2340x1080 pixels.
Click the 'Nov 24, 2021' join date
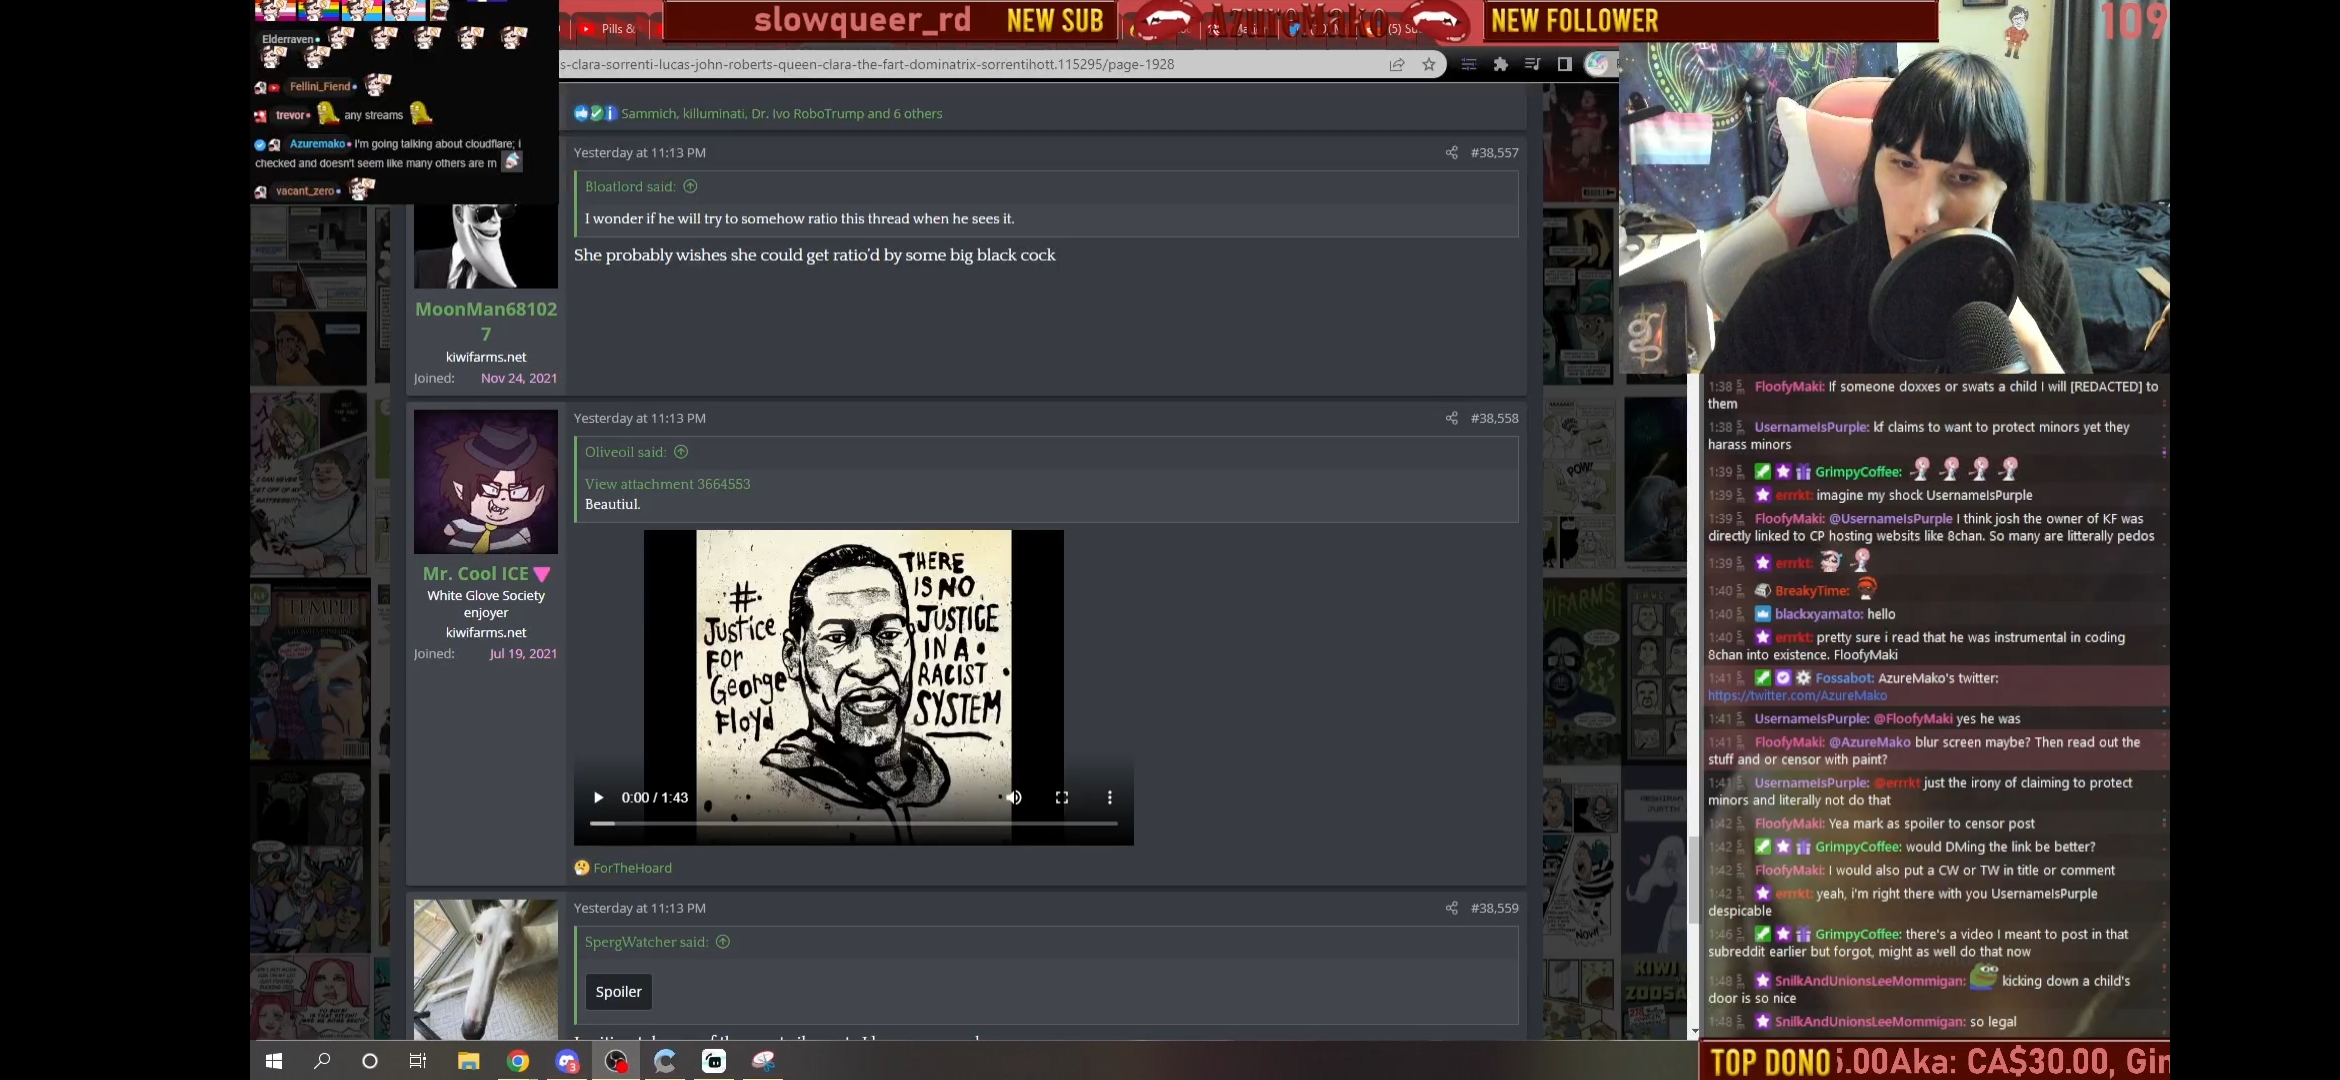[x=518, y=378]
